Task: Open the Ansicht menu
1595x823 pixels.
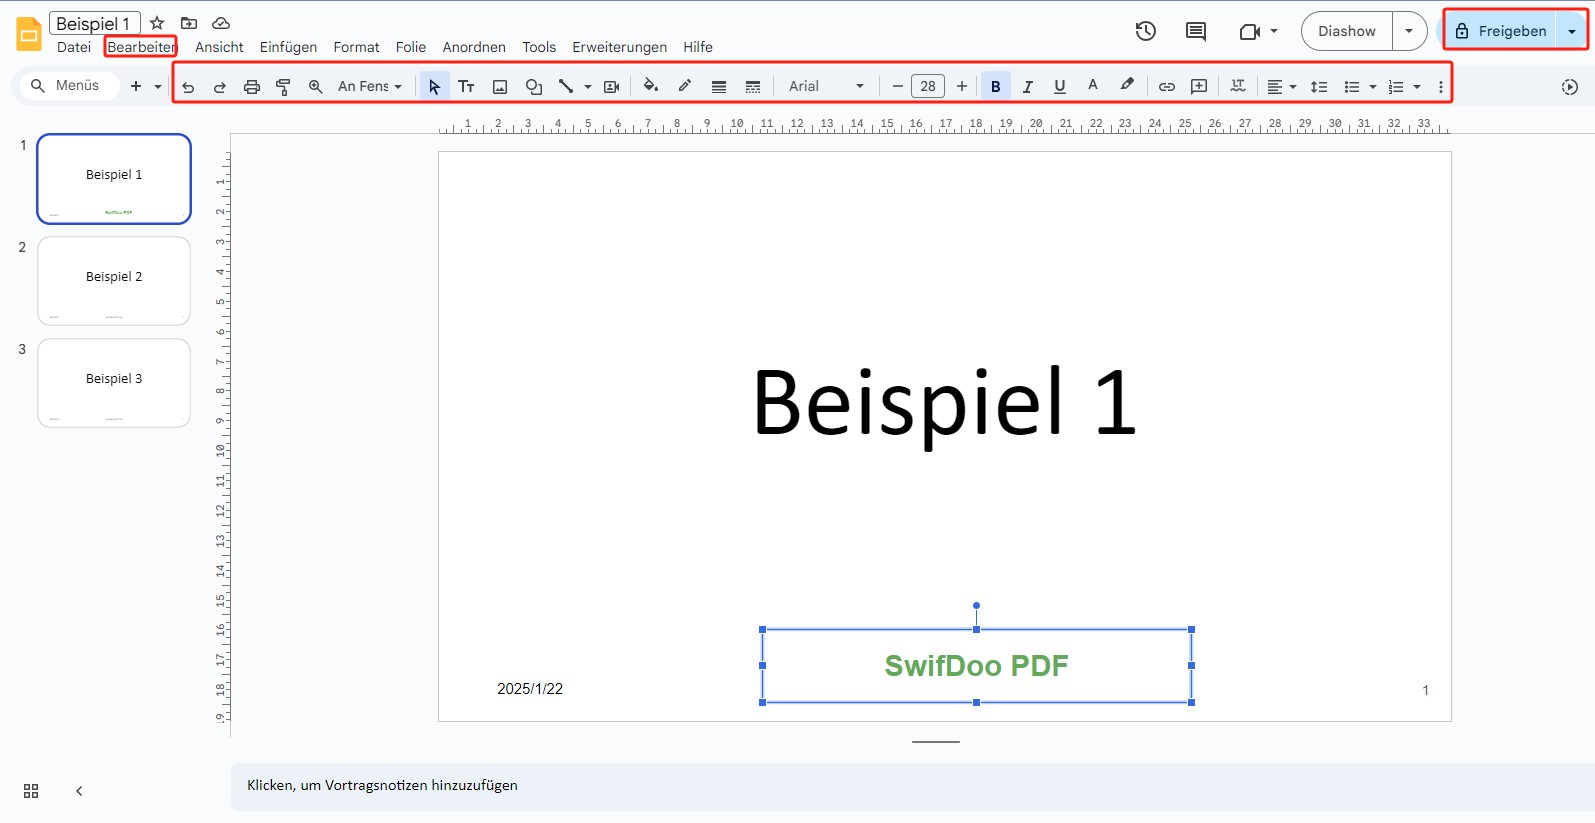Action: 219,47
